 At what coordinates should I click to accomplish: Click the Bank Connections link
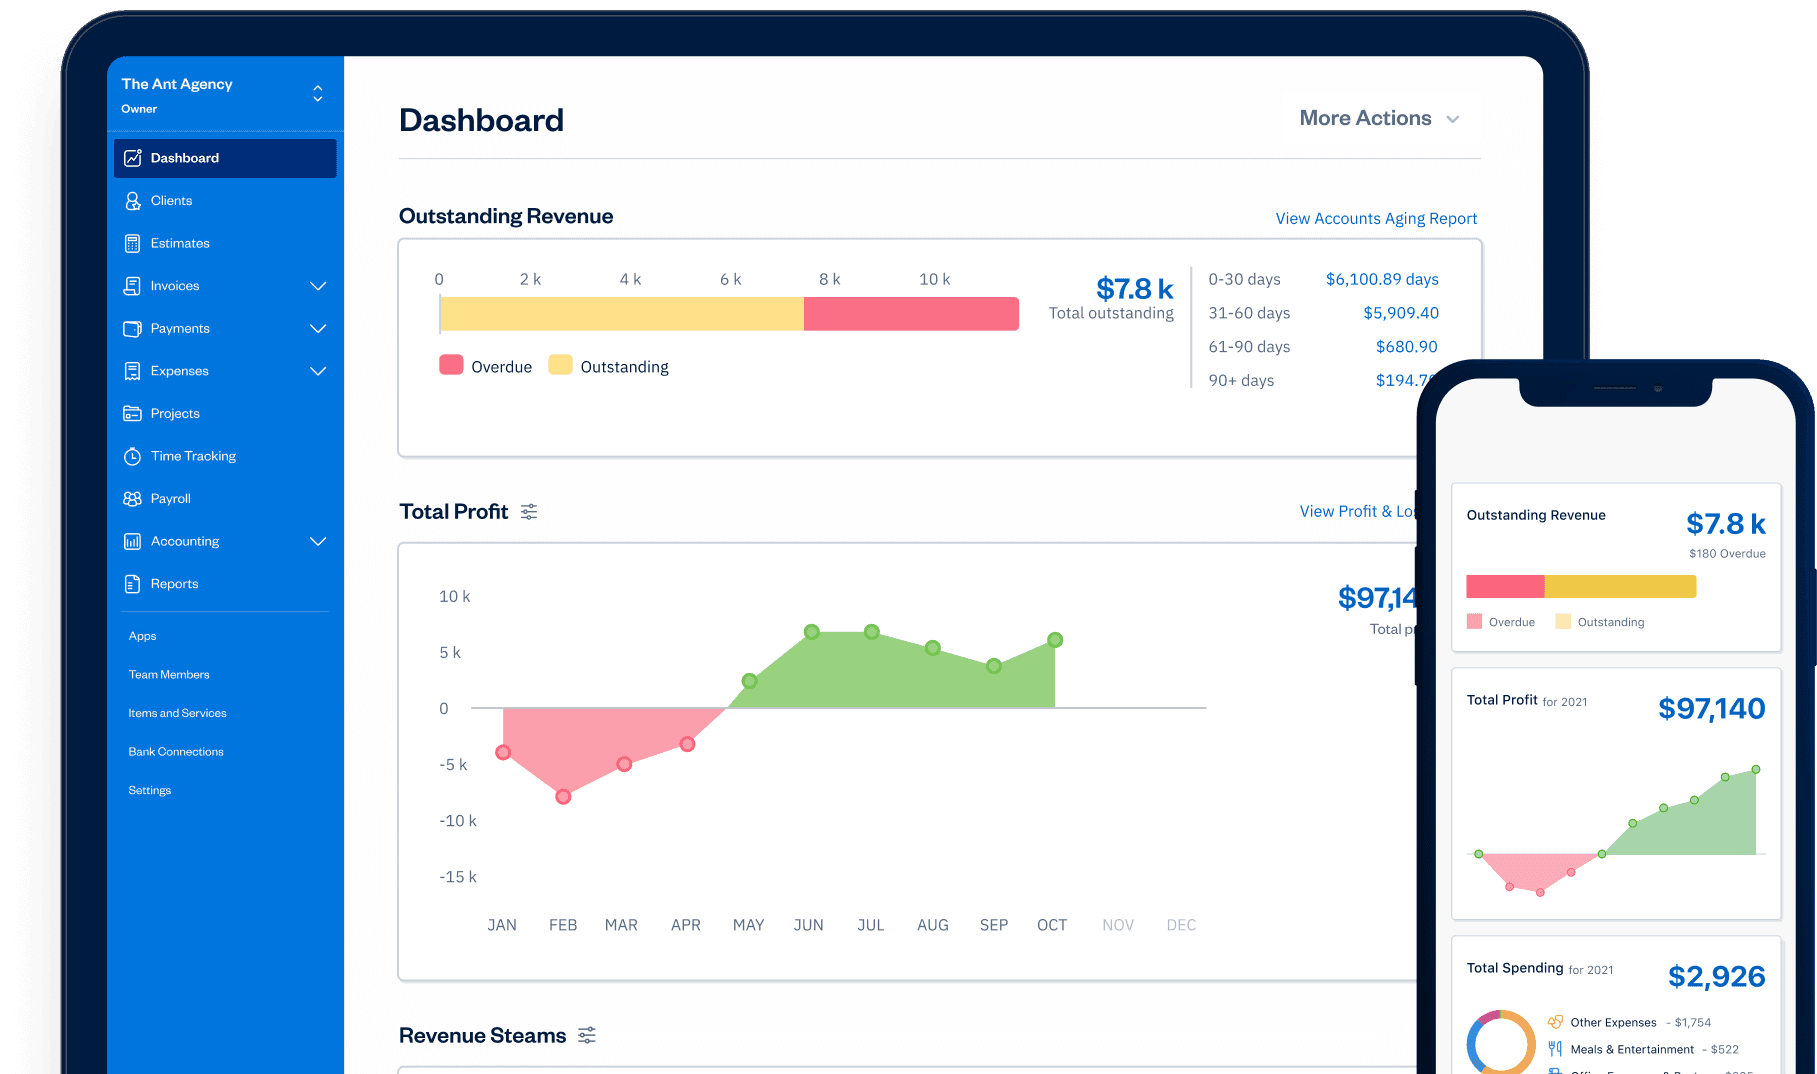click(x=175, y=751)
